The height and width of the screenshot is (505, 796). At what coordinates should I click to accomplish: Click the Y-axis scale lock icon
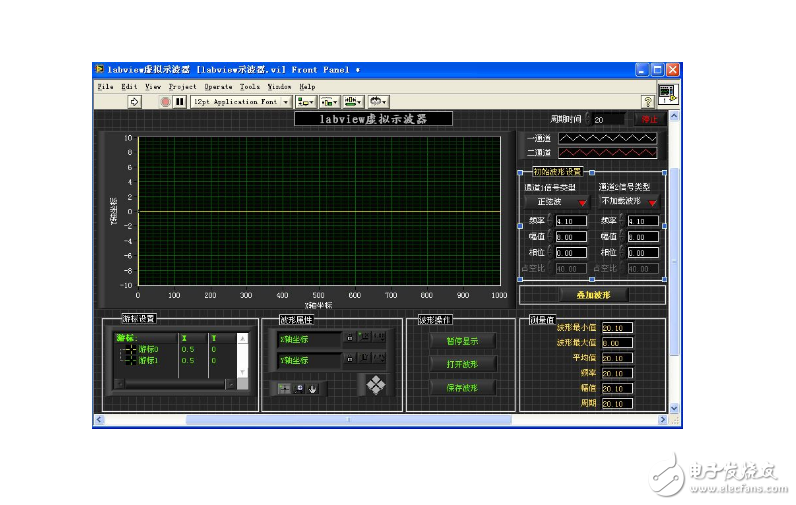click(x=350, y=359)
